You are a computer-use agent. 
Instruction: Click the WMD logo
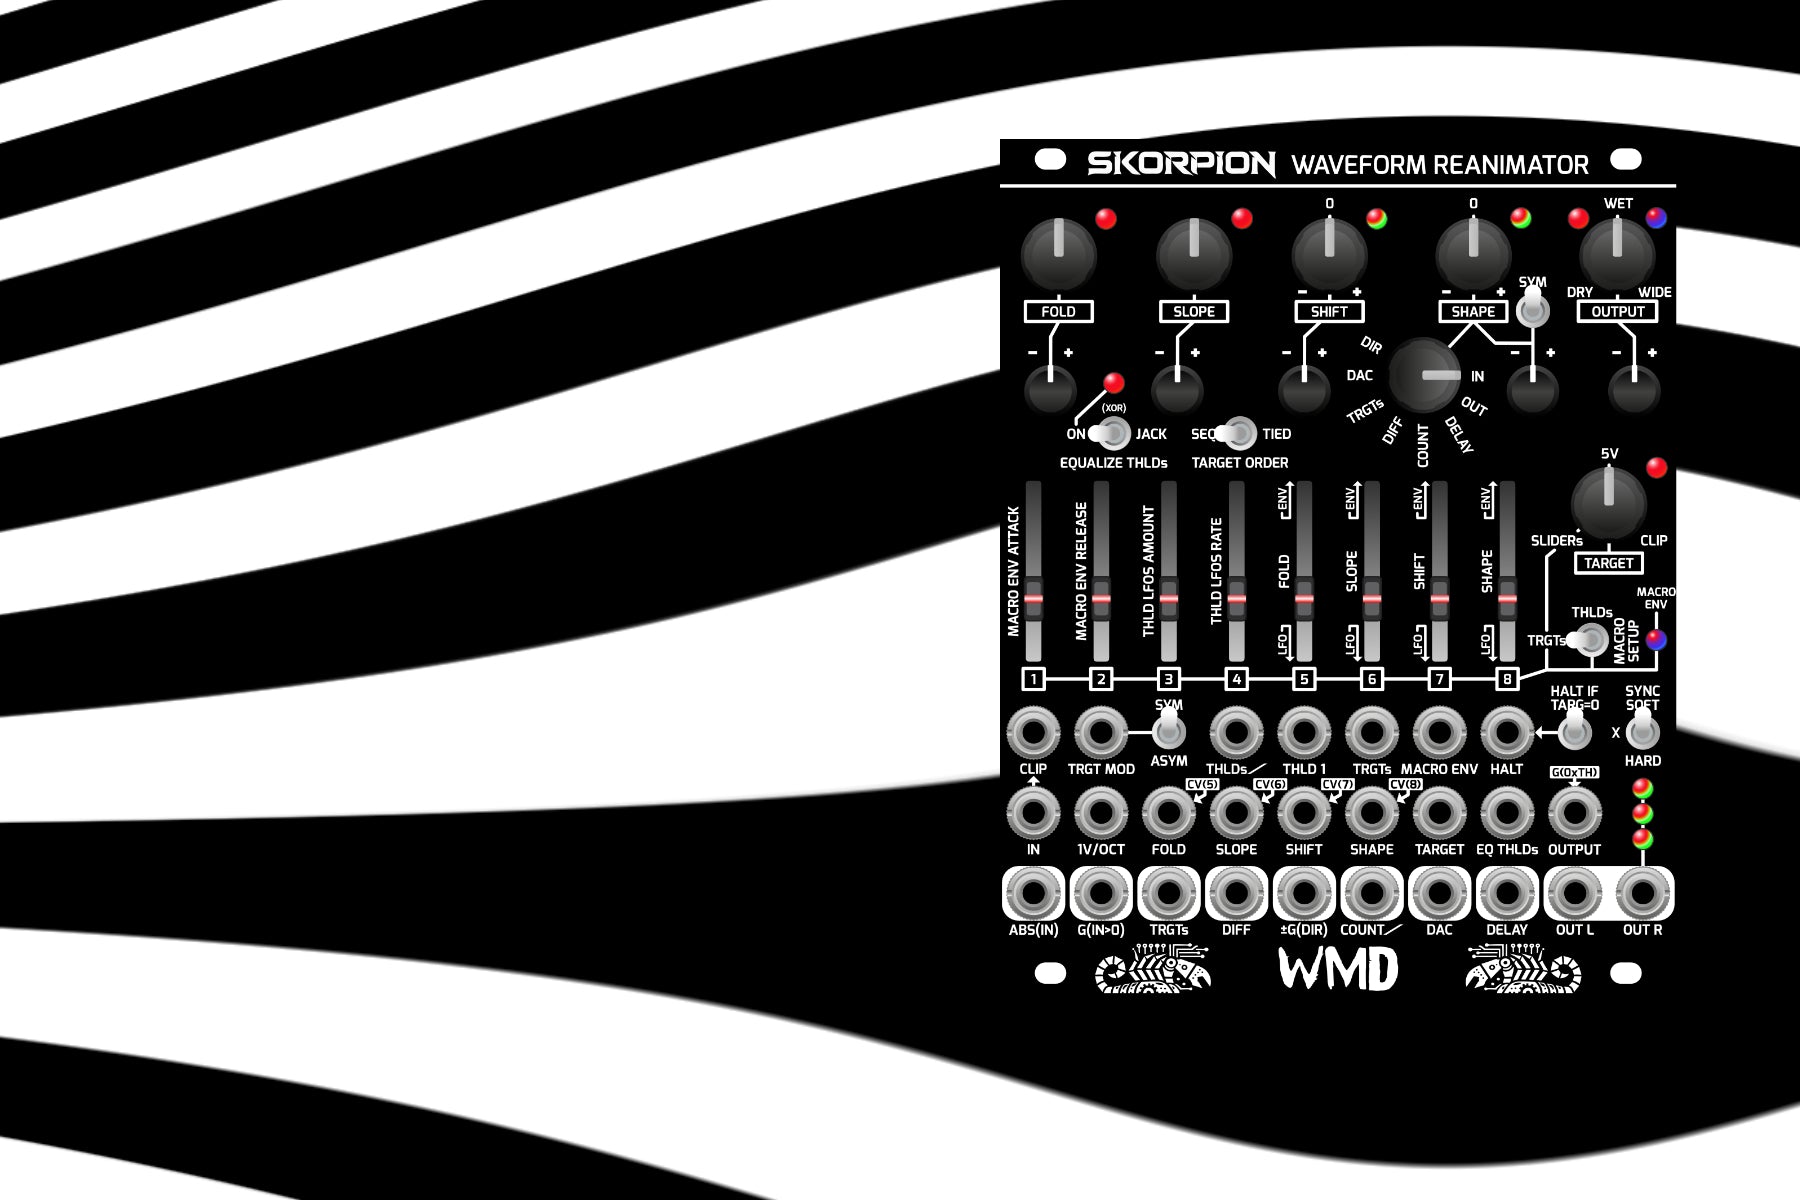[1338, 969]
